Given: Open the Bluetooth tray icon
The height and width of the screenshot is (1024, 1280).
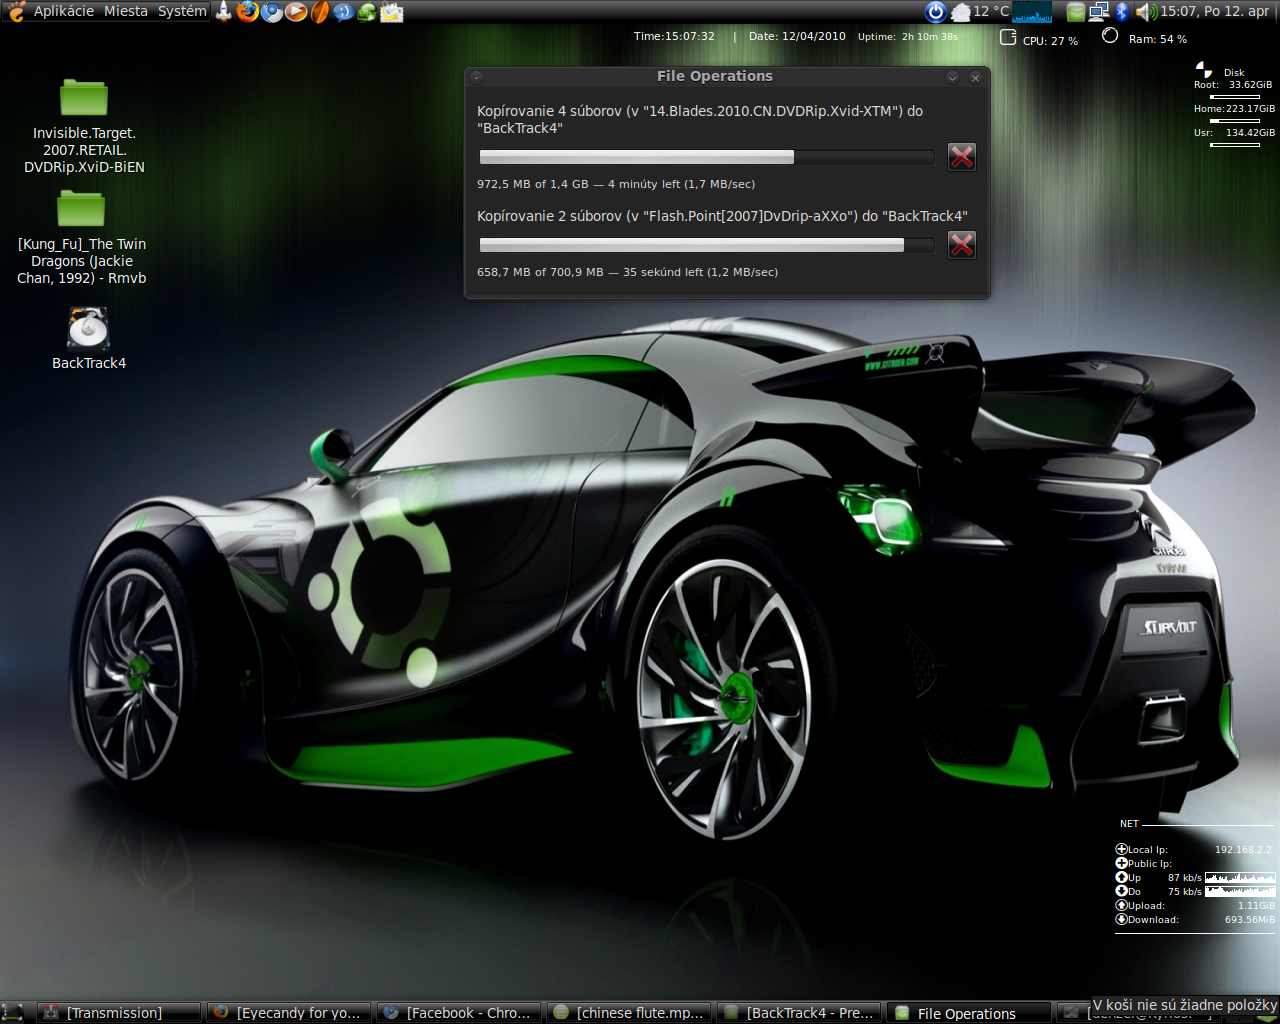Looking at the screenshot, I should coord(1122,12).
